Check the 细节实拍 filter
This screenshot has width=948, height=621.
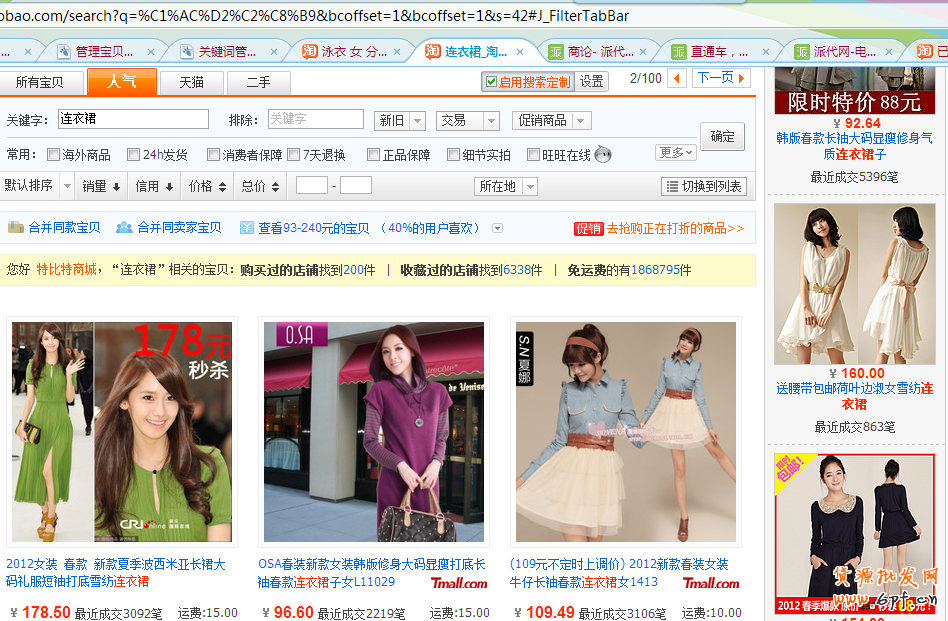tap(453, 155)
